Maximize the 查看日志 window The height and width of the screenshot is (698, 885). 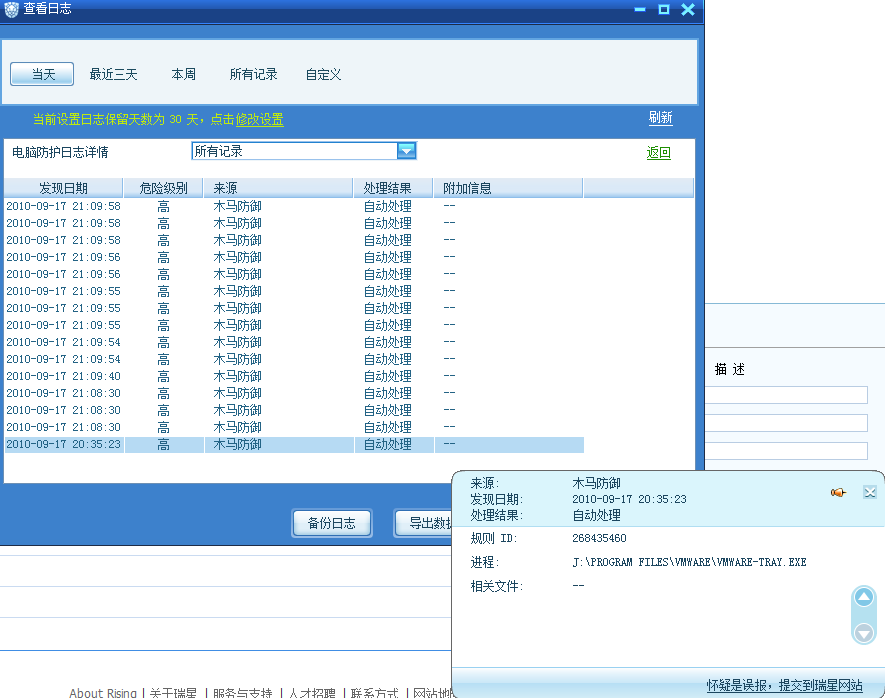(x=663, y=9)
